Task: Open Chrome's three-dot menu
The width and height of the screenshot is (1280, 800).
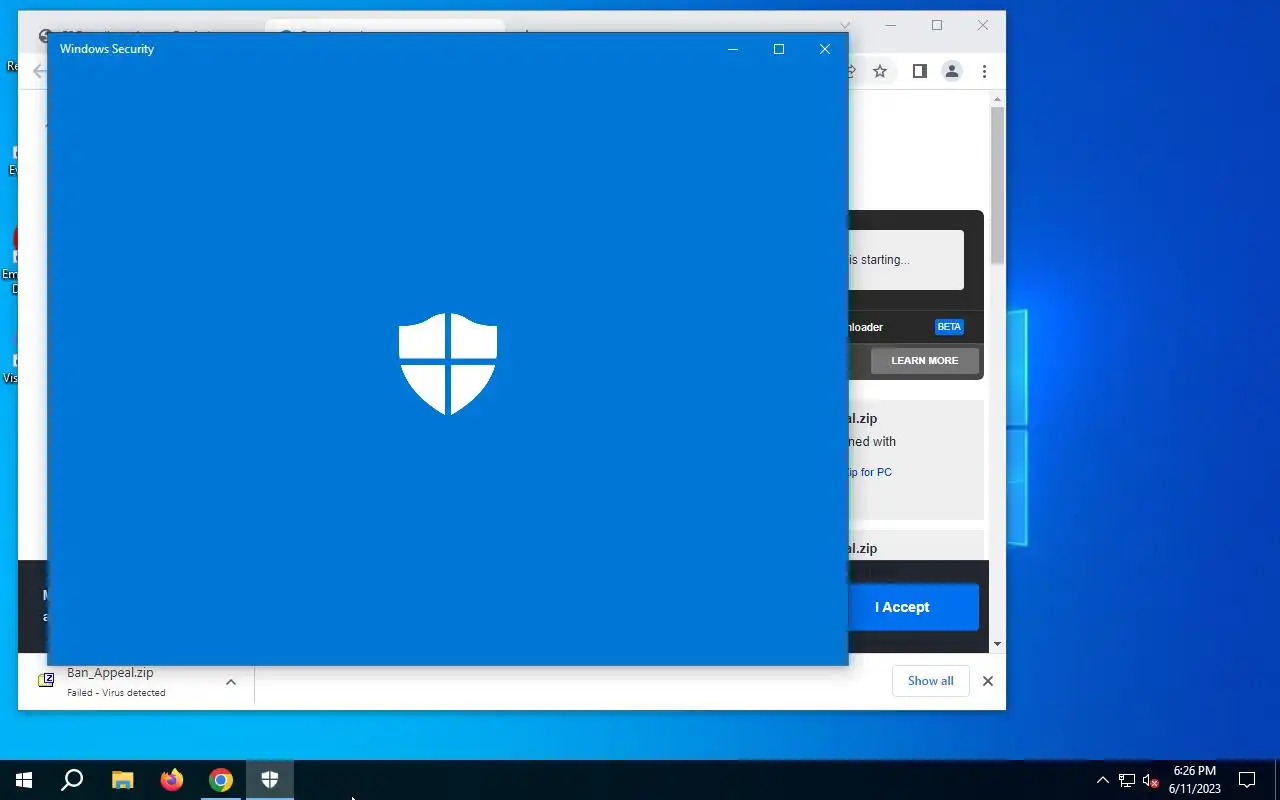Action: (x=984, y=71)
